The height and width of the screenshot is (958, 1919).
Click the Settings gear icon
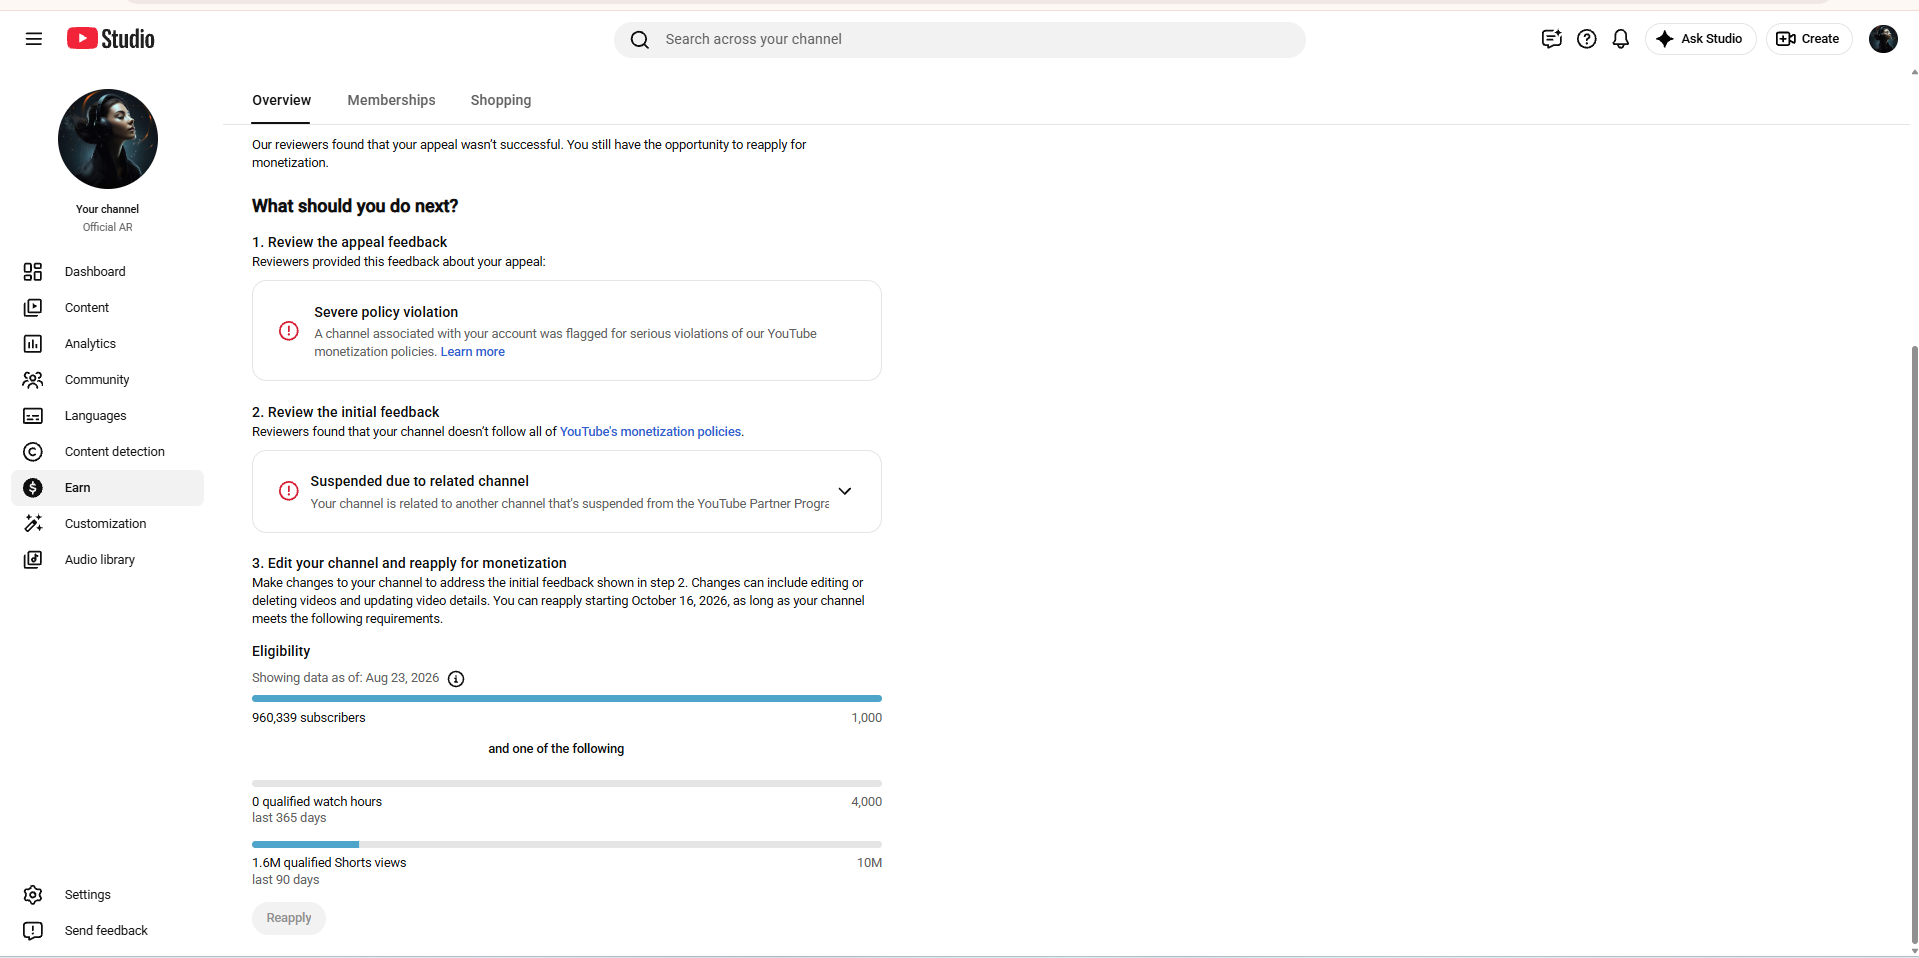coord(33,895)
